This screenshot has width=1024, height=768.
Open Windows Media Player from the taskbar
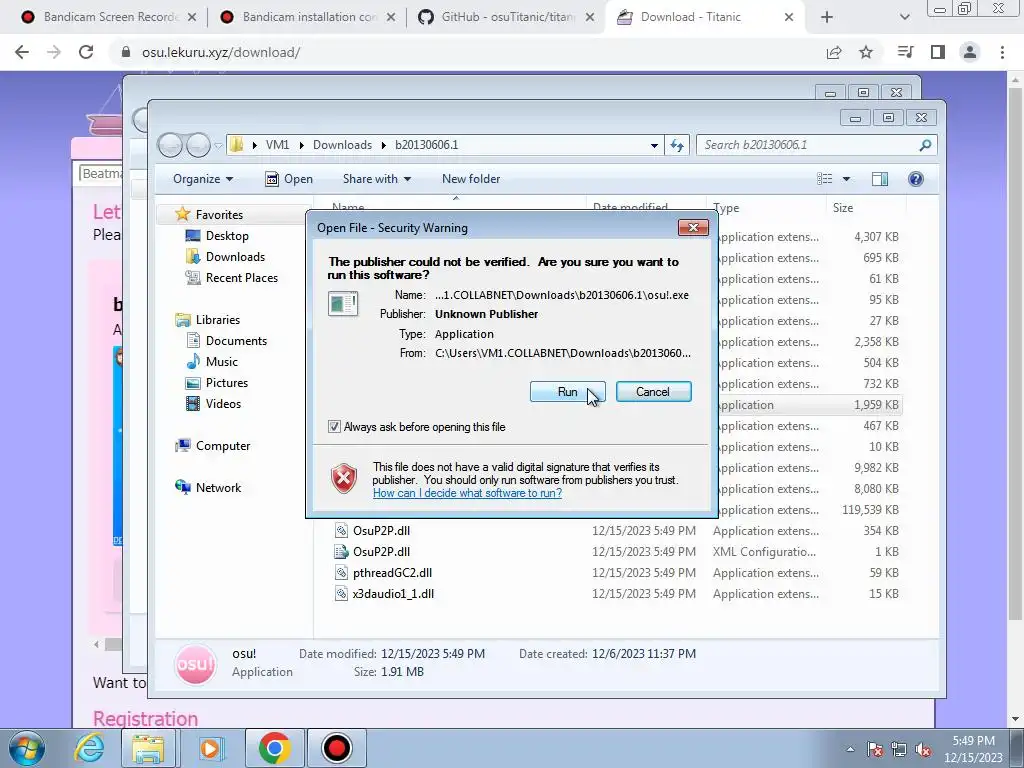[x=210, y=748]
